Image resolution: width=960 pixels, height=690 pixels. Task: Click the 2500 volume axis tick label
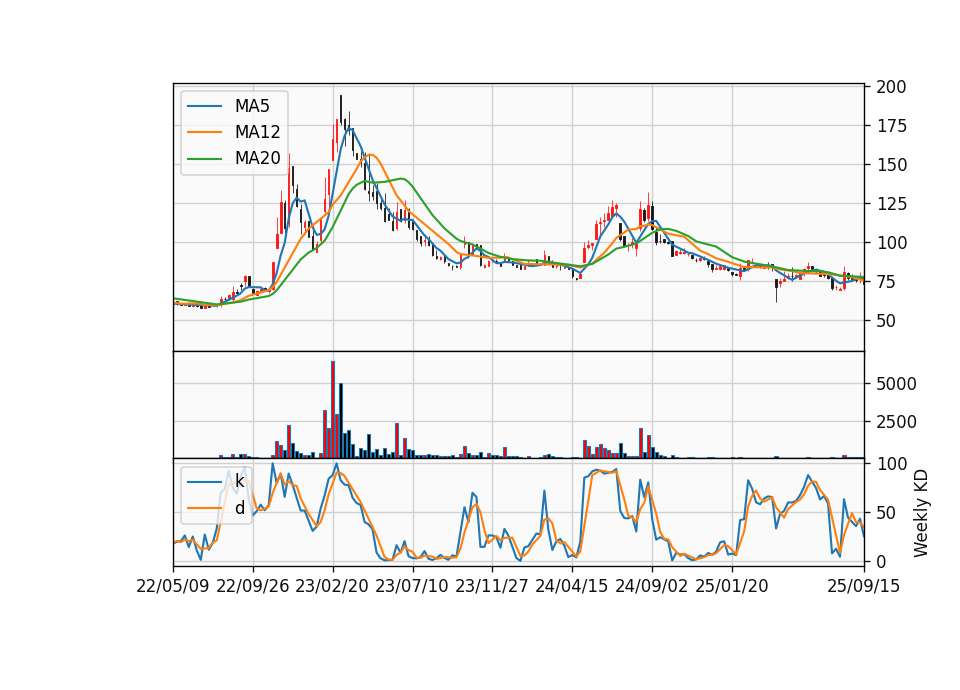pyautogui.click(x=896, y=422)
